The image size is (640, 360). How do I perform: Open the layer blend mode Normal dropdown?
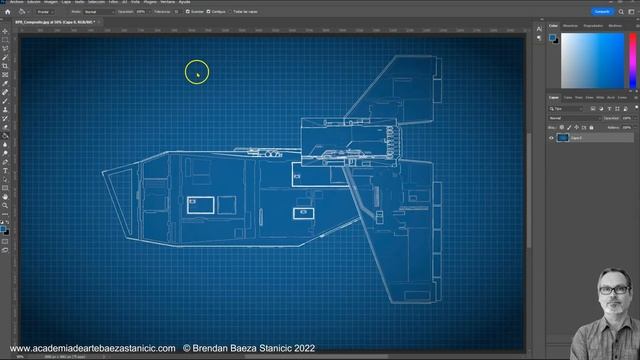[575, 118]
